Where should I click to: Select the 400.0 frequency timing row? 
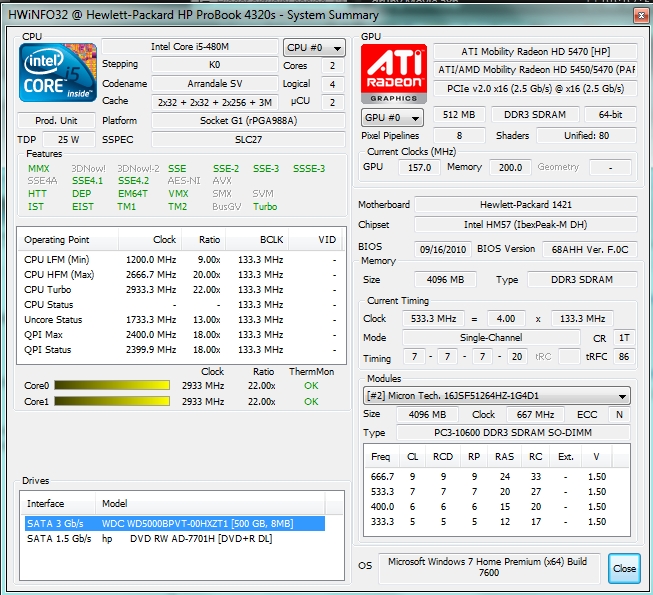coord(496,507)
